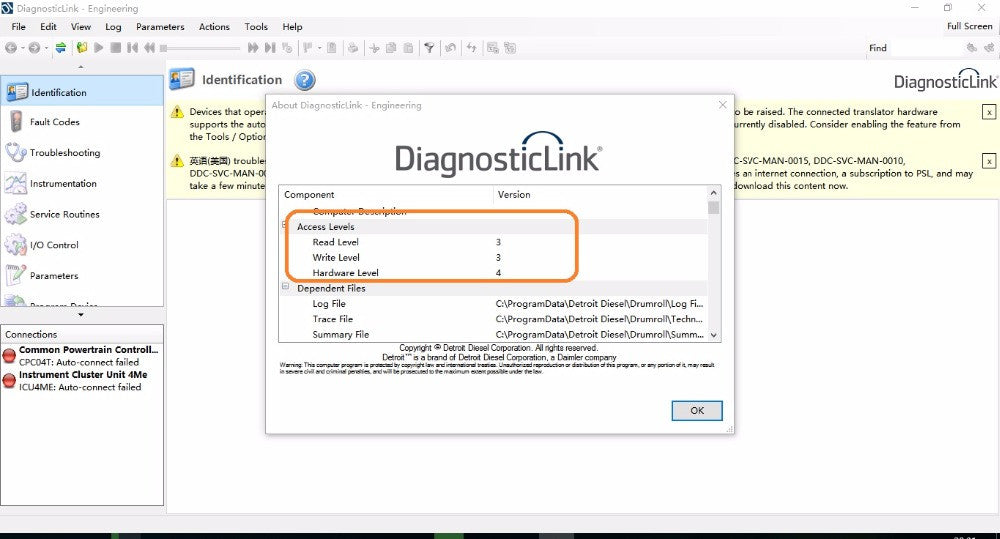This screenshot has height=539, width=1000.
Task: Open Parameters from the sidebar
Action: click(x=82, y=275)
